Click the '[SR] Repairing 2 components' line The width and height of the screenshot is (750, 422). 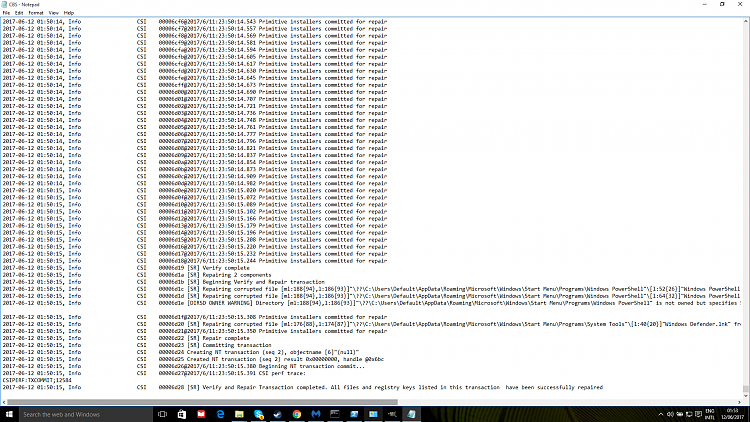(x=137, y=275)
